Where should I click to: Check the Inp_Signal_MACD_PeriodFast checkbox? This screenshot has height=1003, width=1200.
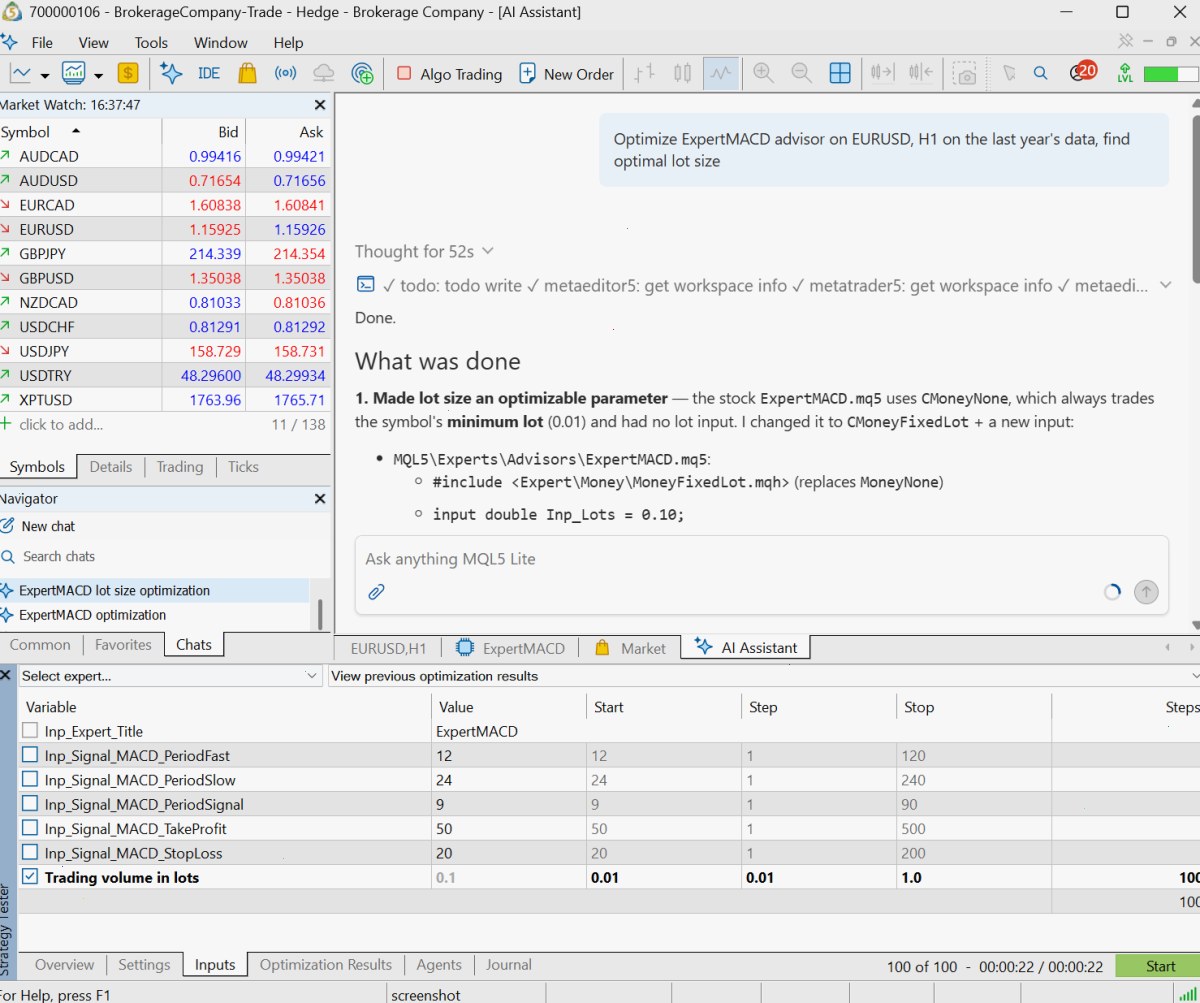pyautogui.click(x=30, y=755)
